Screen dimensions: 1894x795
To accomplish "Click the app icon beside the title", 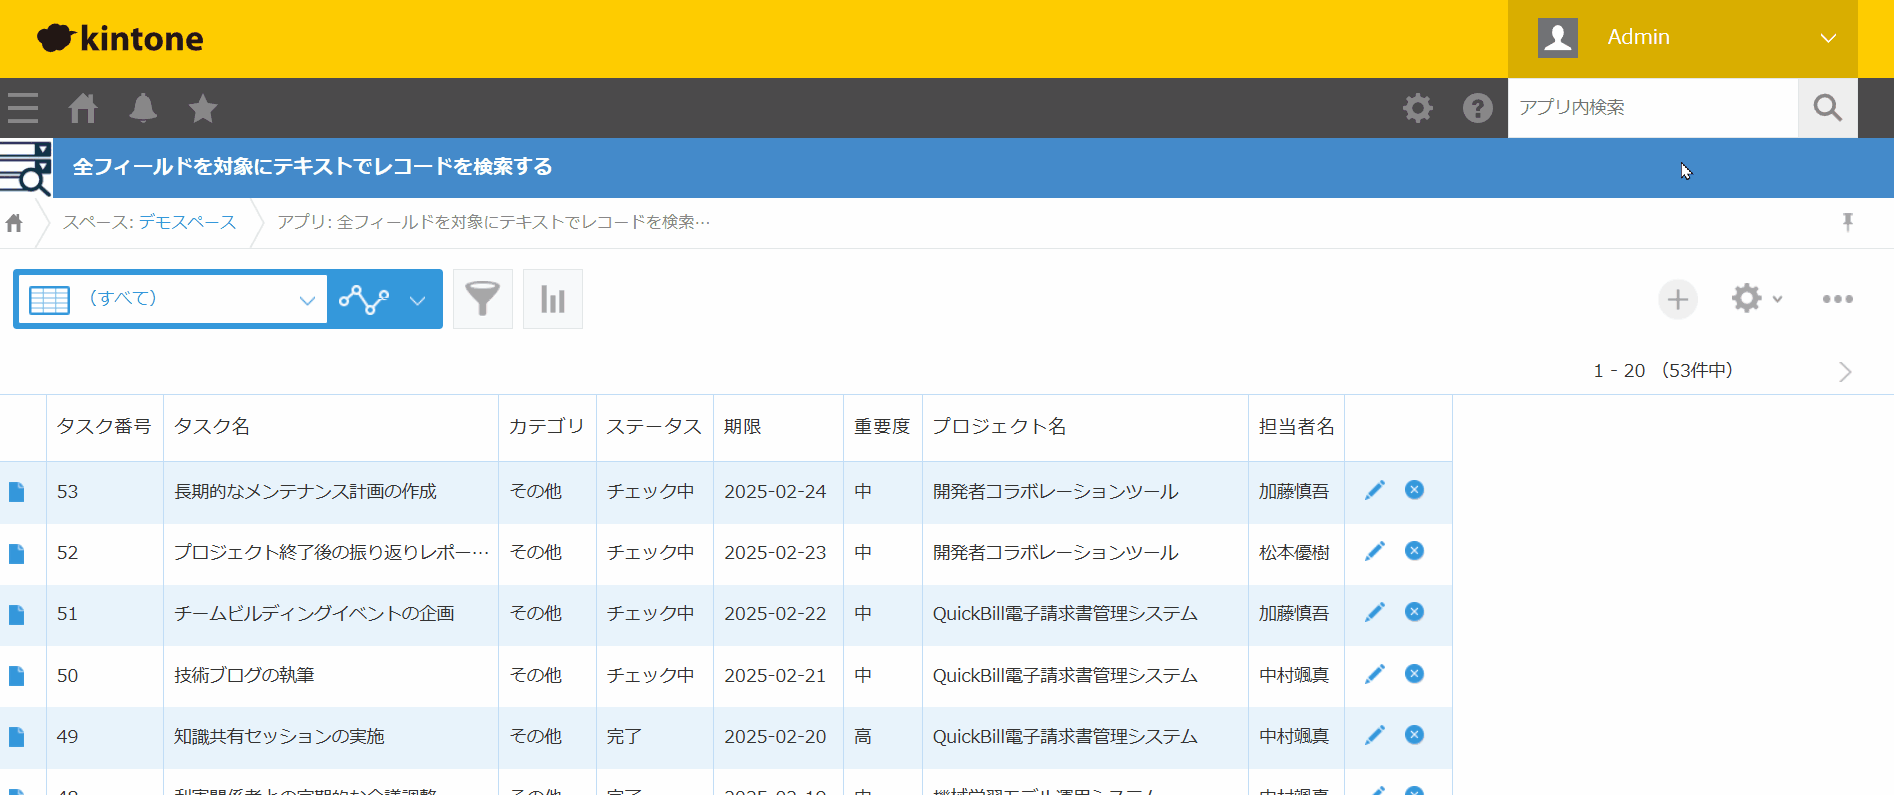I will [26, 168].
